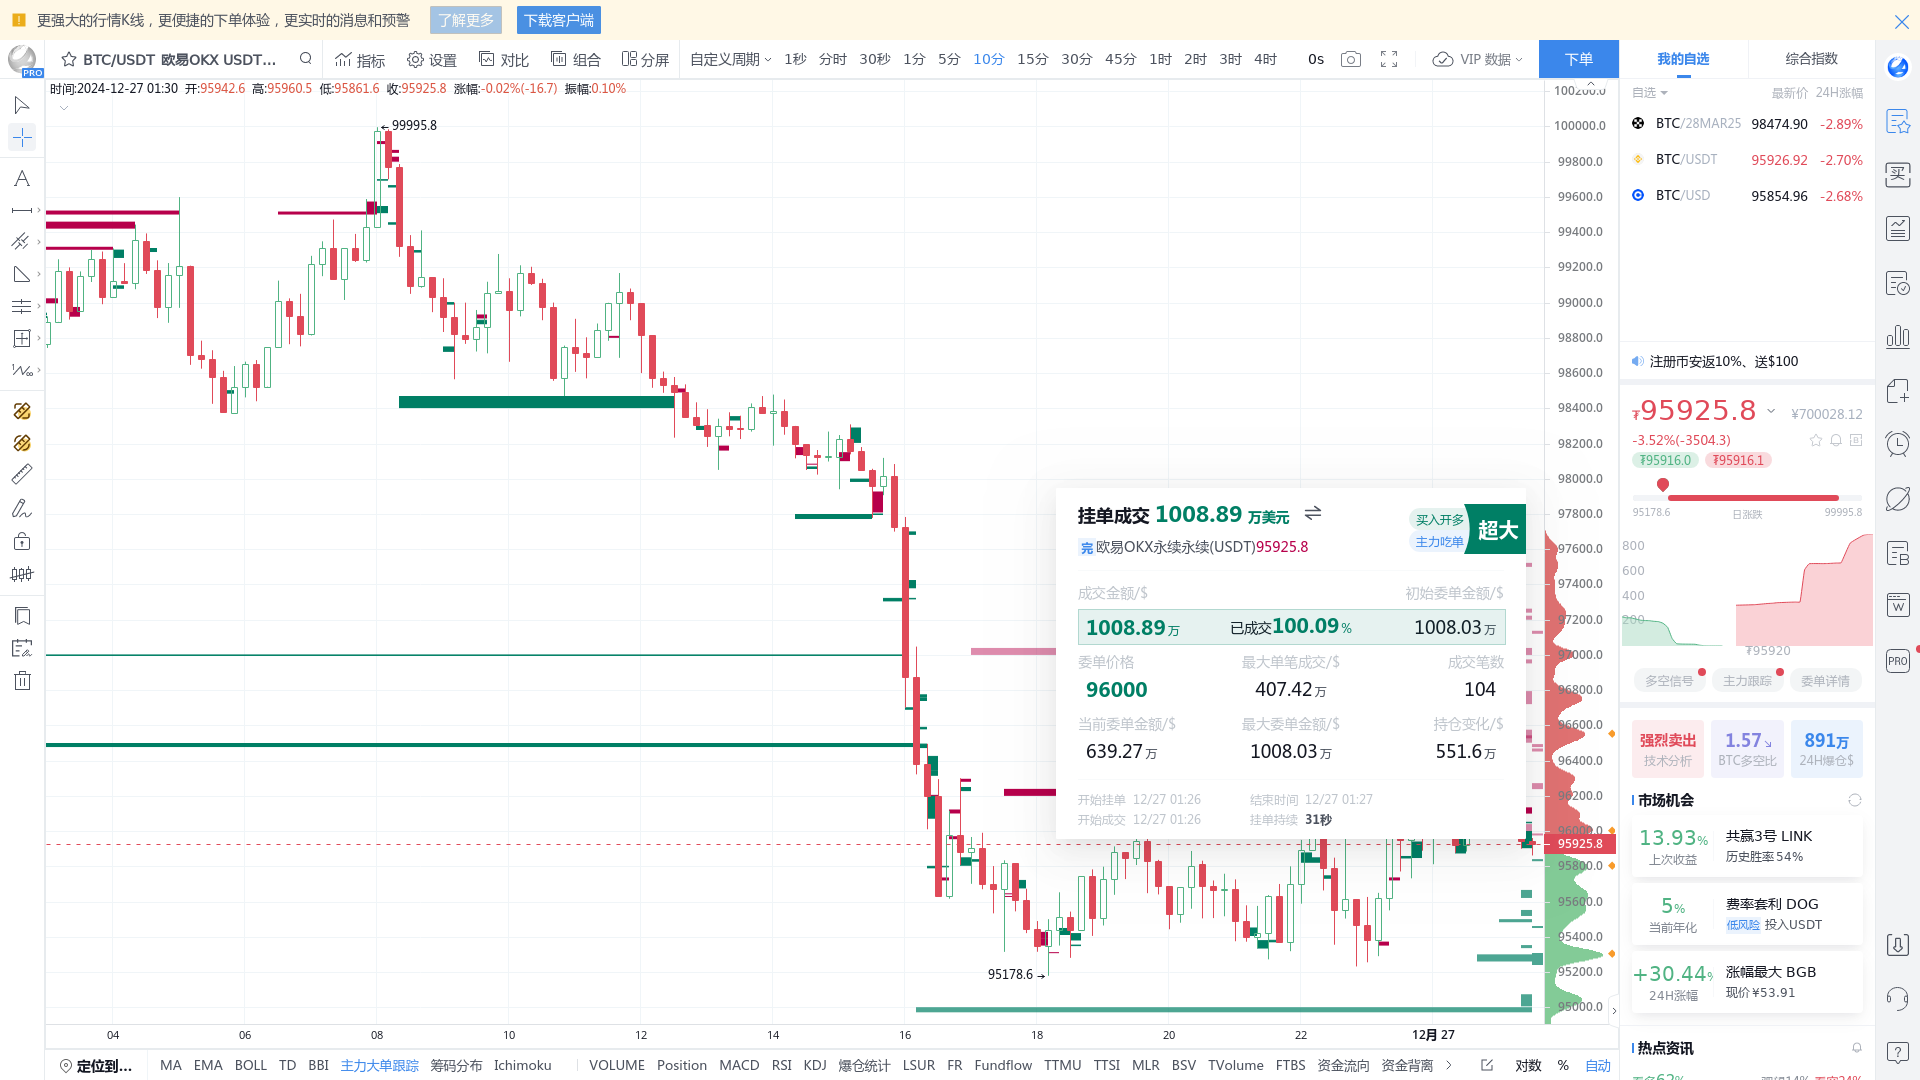Click the bar chart icon in right sidebar
Image resolution: width=1920 pixels, height=1080 pixels.
click(x=1898, y=337)
